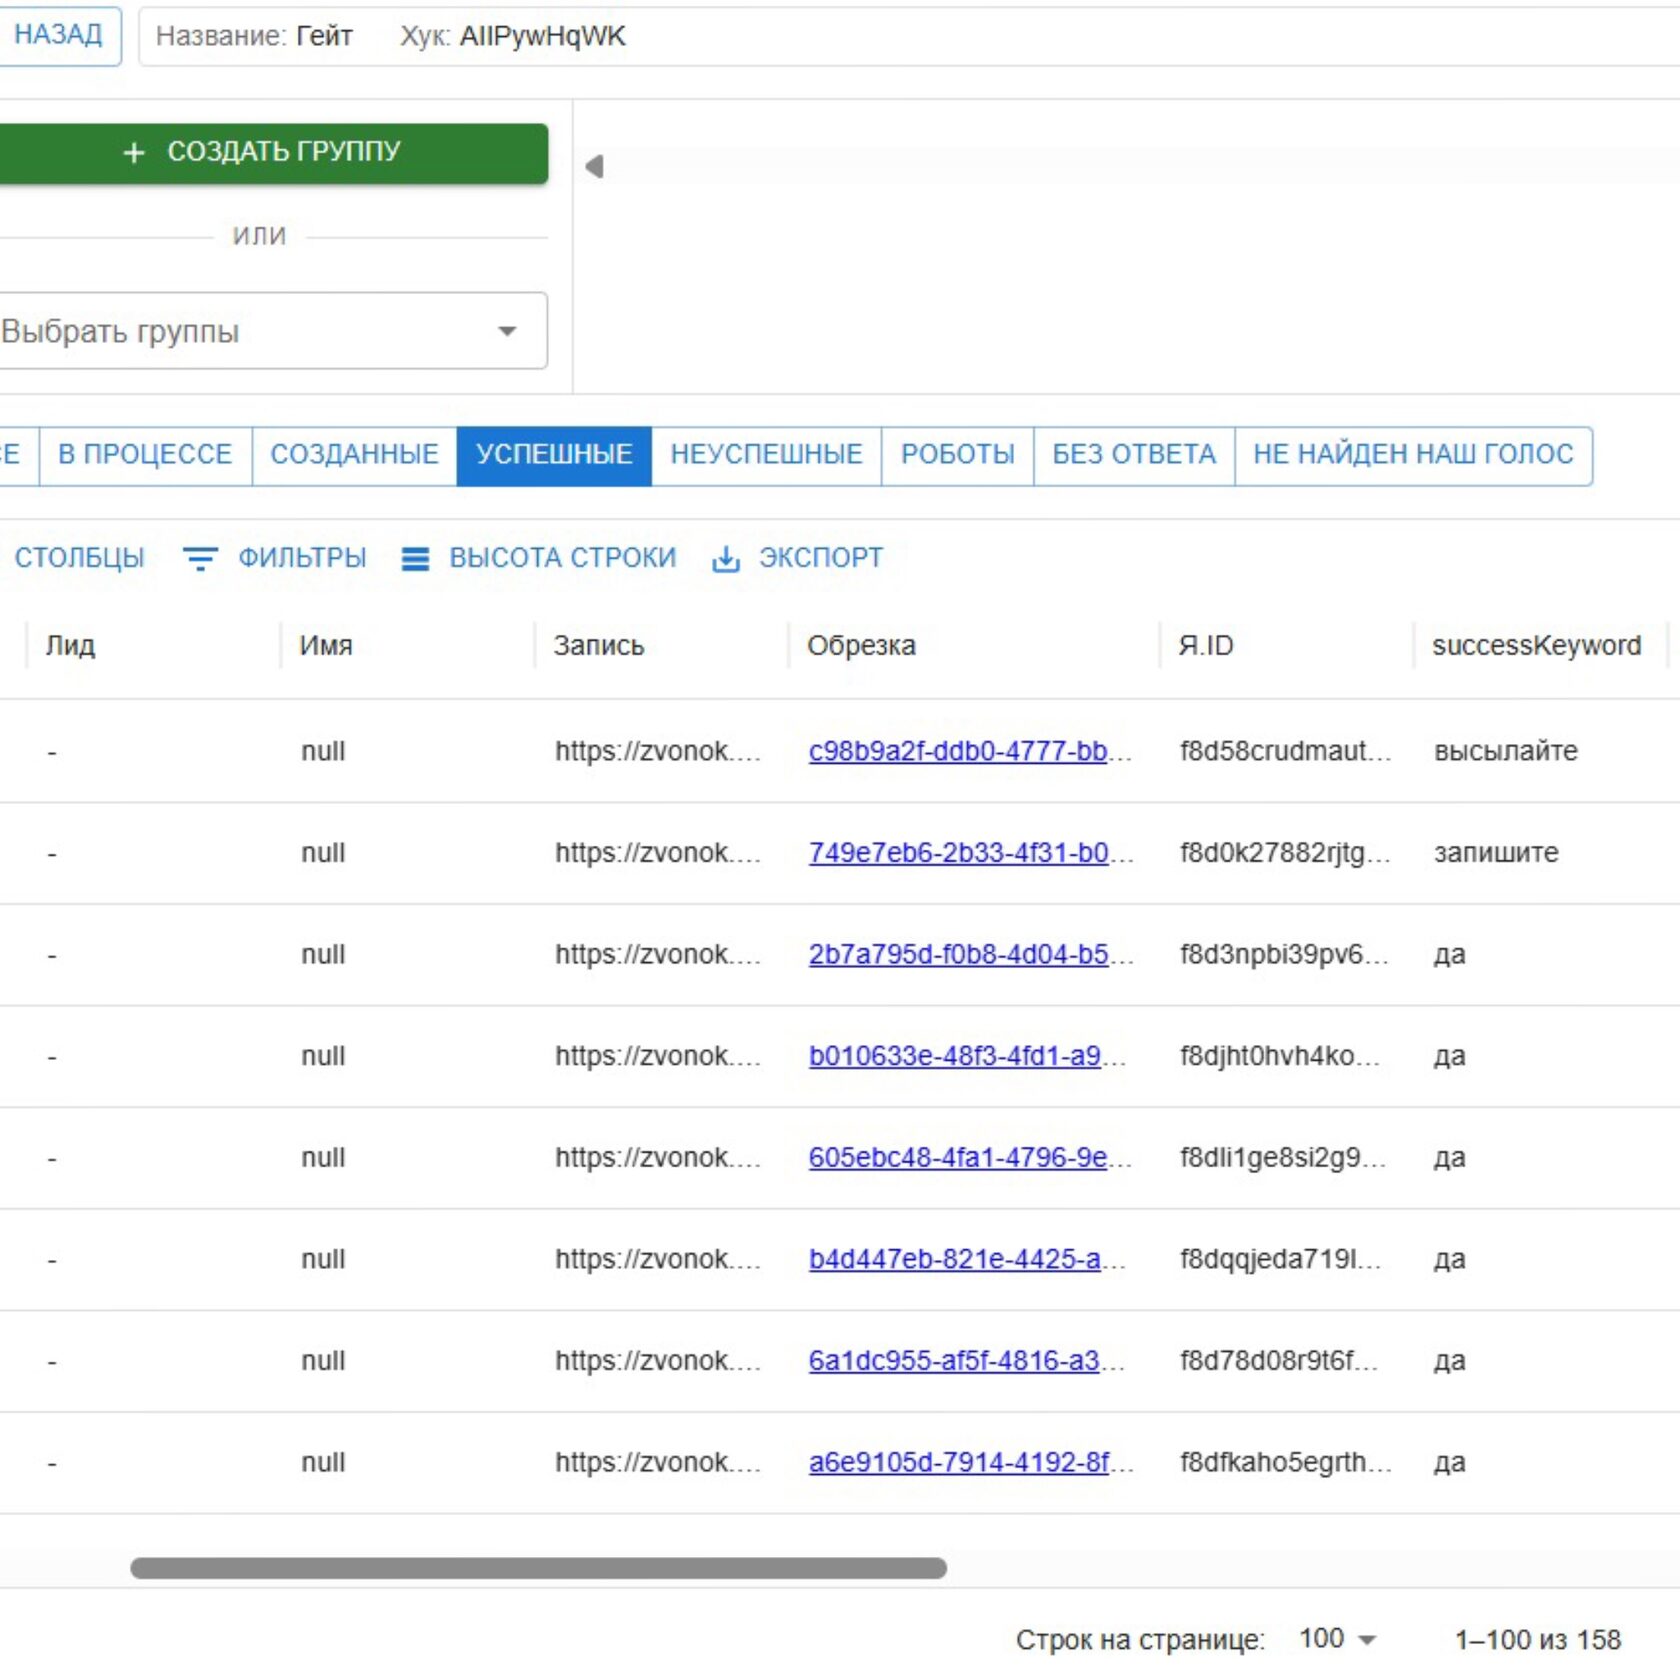Click the ID cell f8d78d08r9t6f
The image size is (1680, 1680).
click(1279, 1361)
